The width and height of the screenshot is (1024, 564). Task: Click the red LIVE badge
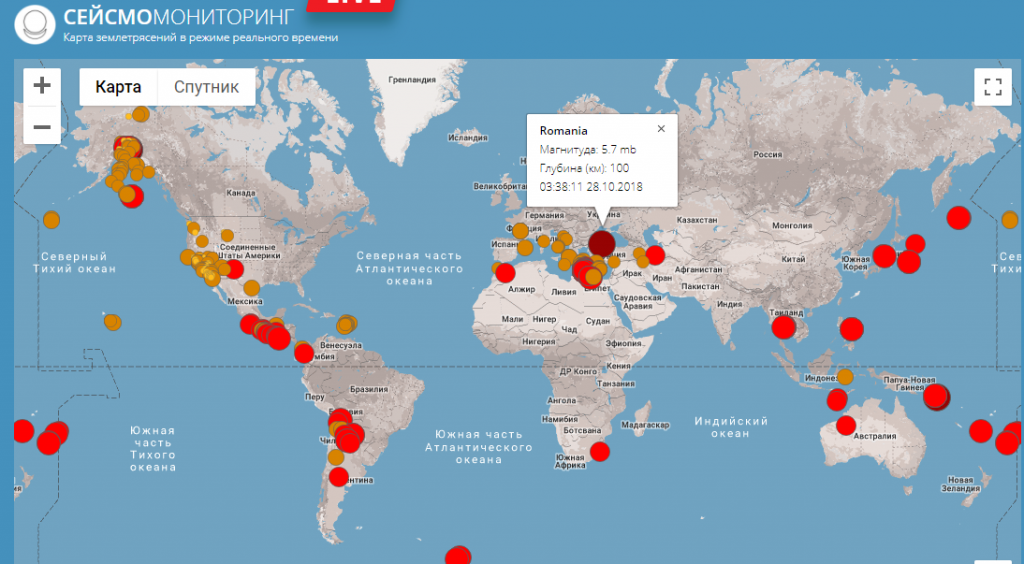pyautogui.click(x=351, y=4)
